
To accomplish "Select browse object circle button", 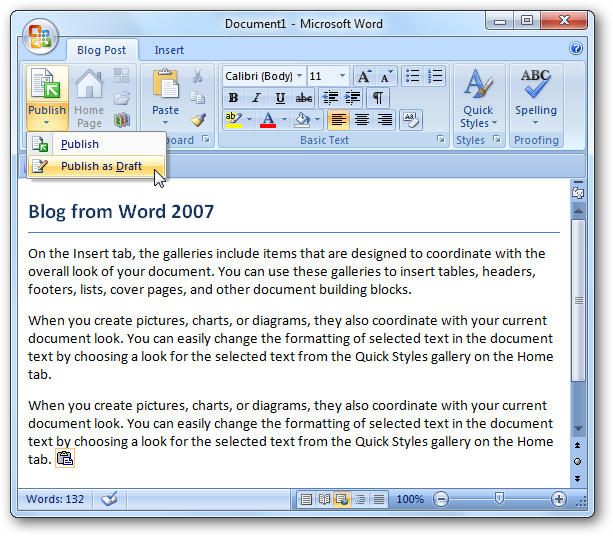I will pyautogui.click(x=577, y=462).
